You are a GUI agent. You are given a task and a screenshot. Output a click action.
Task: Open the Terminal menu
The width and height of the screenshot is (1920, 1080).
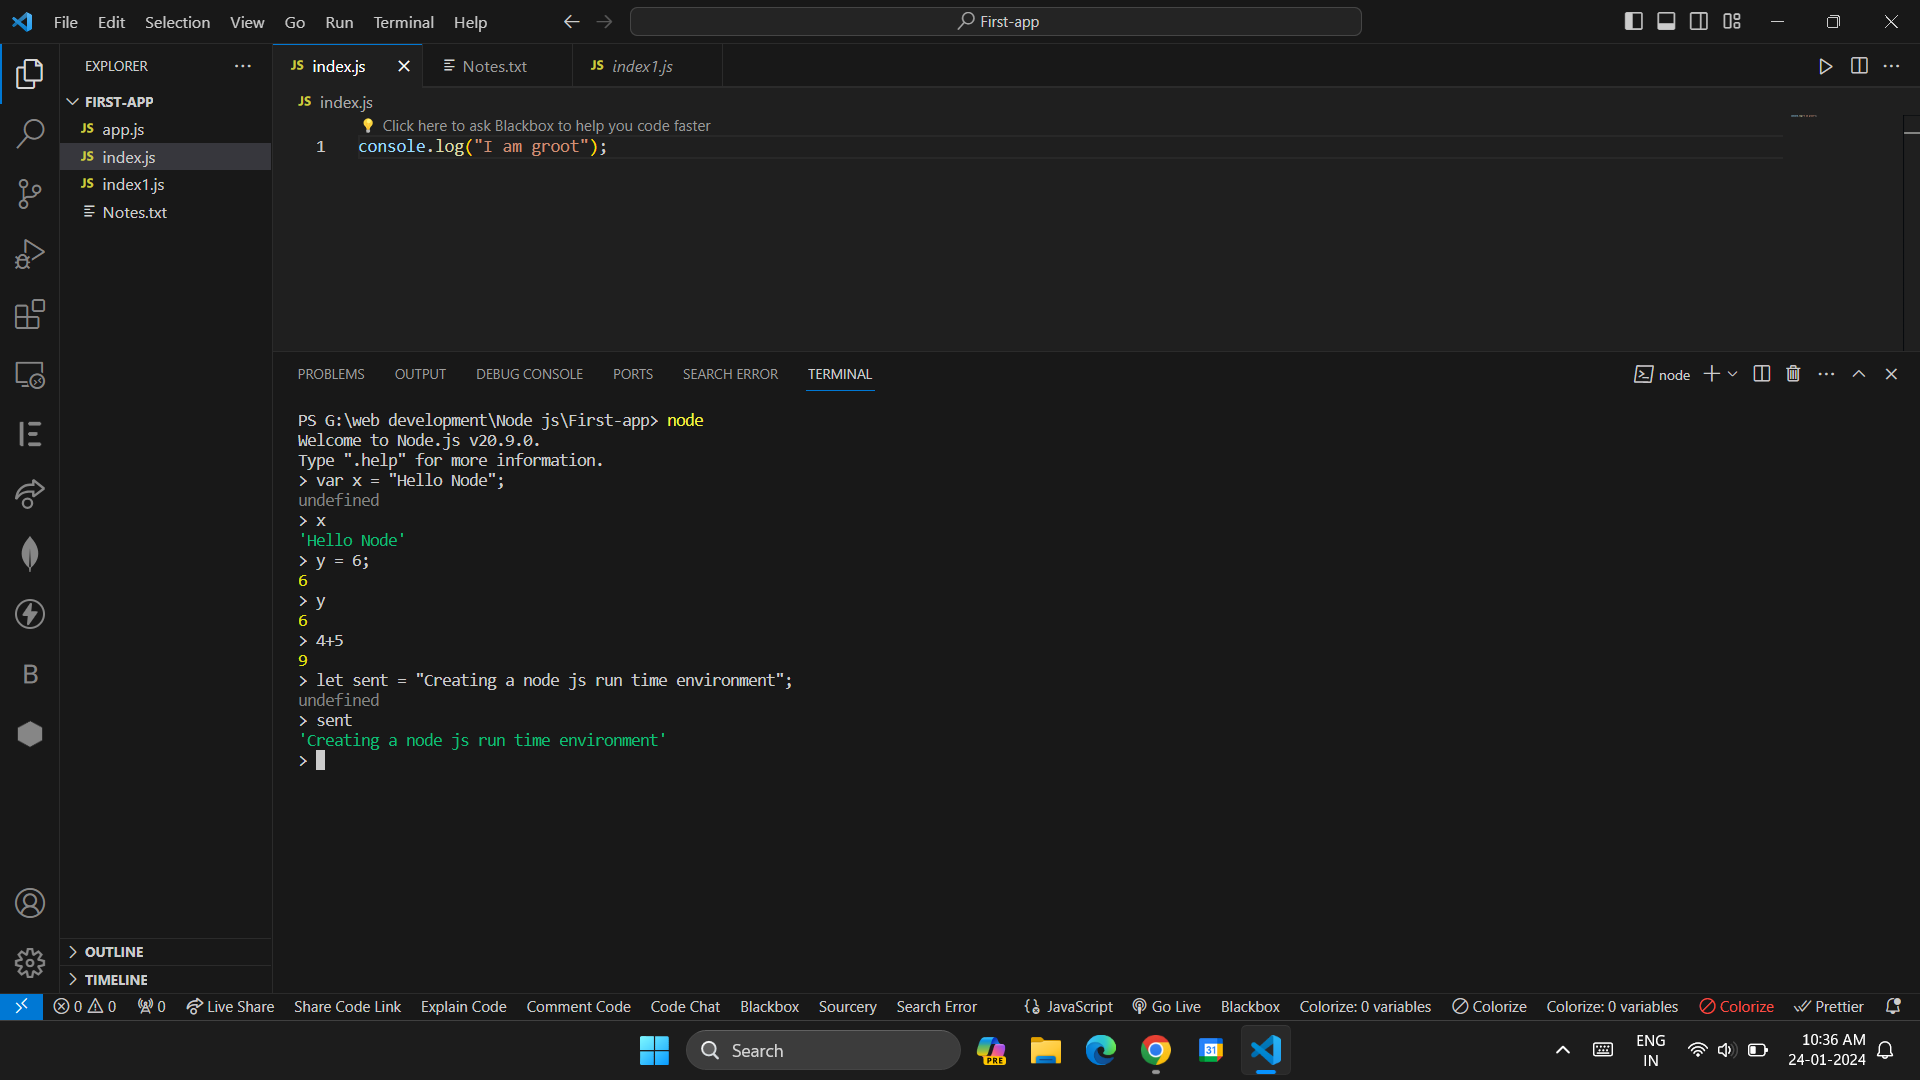(403, 22)
